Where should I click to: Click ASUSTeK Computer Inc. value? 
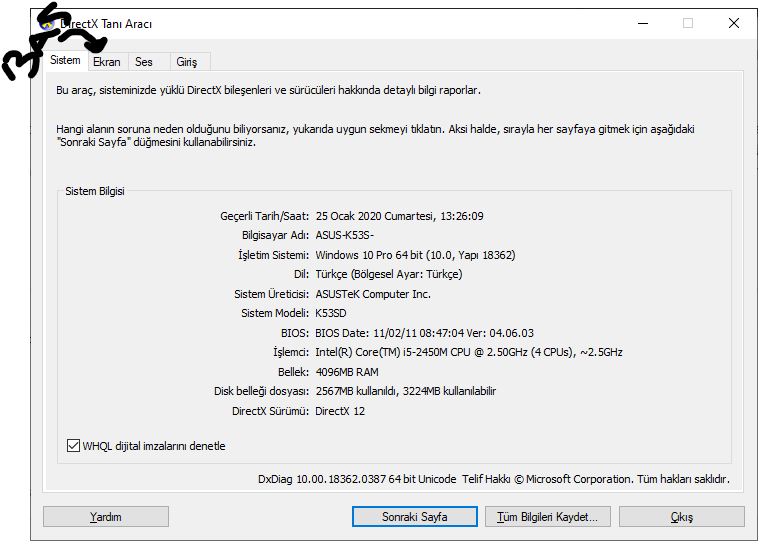pos(373,294)
